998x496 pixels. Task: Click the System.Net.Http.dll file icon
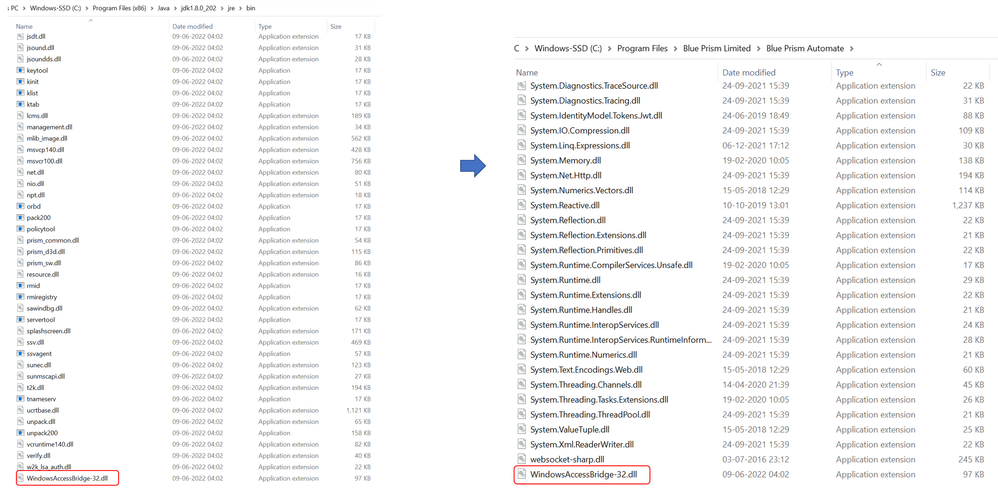[x=521, y=175]
